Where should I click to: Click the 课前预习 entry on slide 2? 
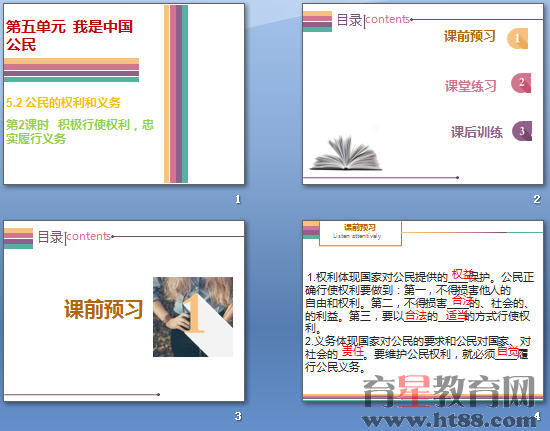(470, 36)
